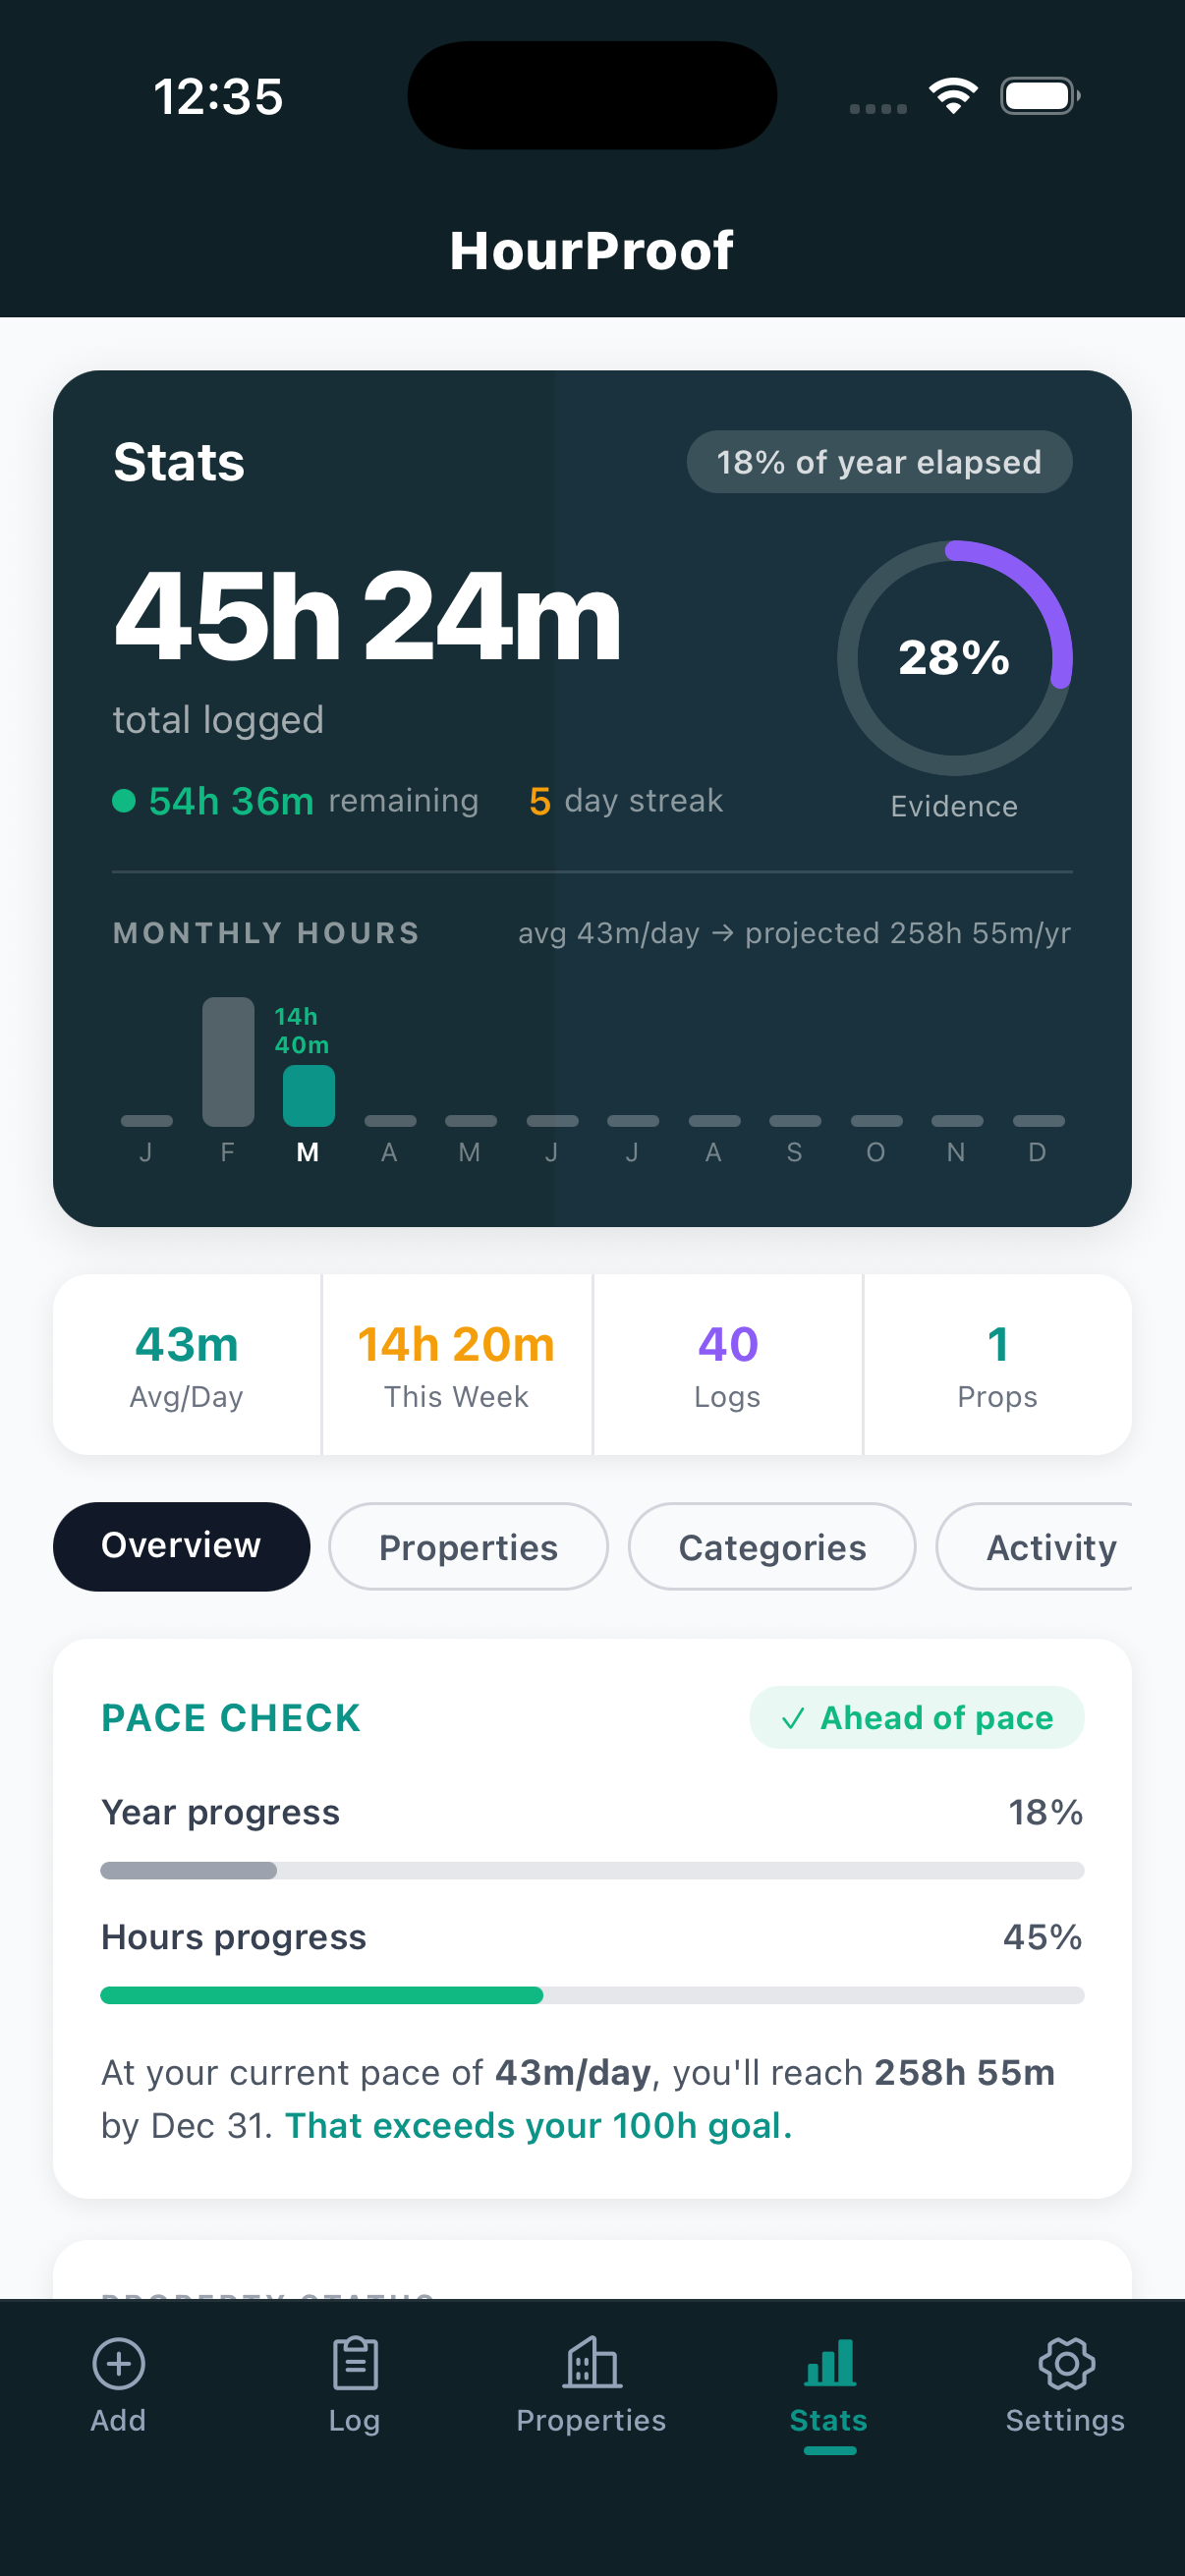Tap the Hours progress bar
The width and height of the screenshot is (1185, 2576).
(x=591, y=1994)
